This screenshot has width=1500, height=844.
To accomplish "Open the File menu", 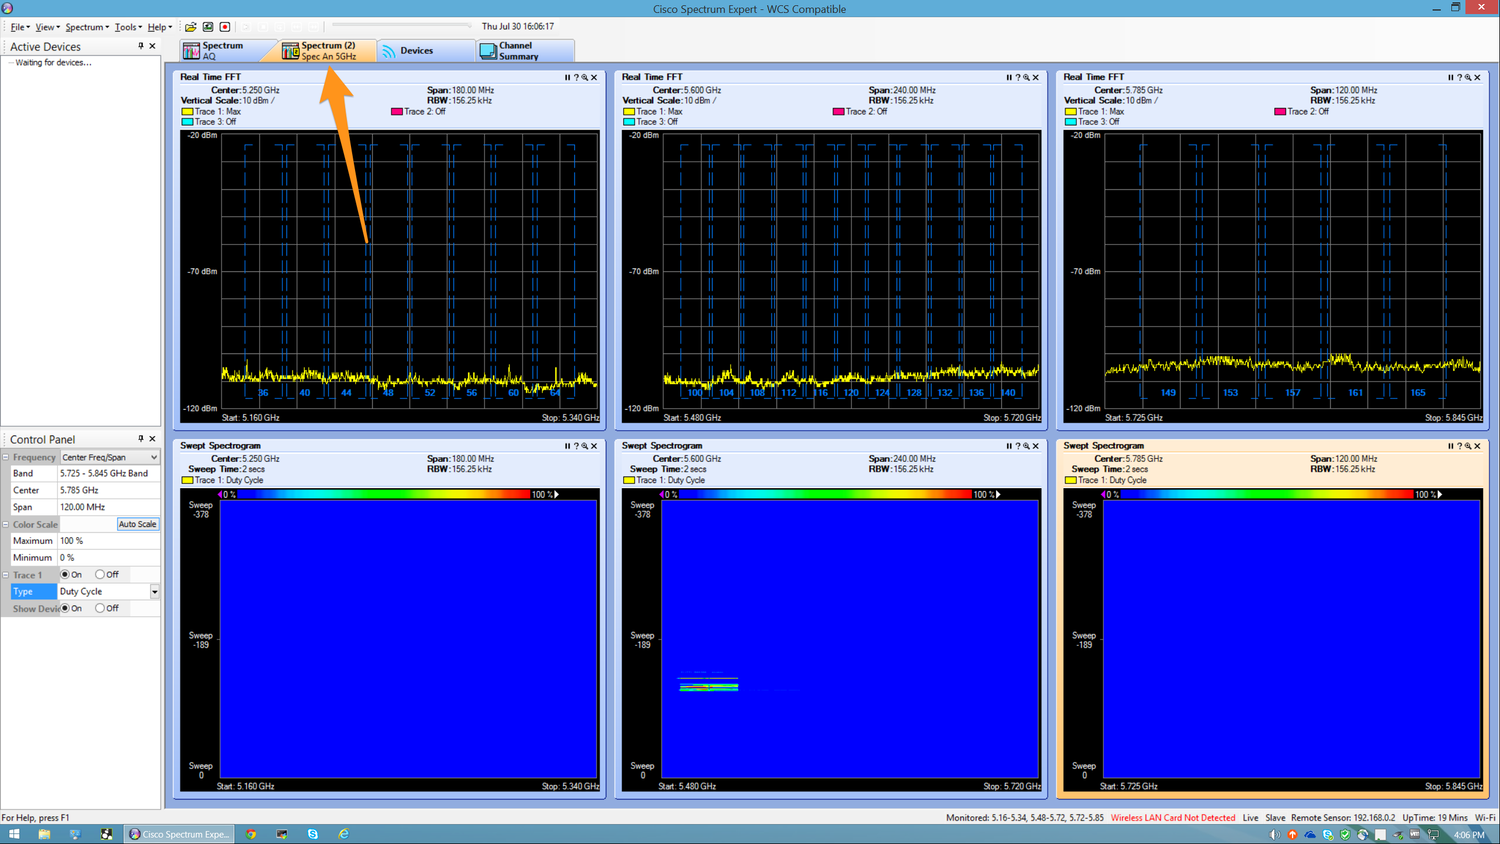I will [19, 27].
